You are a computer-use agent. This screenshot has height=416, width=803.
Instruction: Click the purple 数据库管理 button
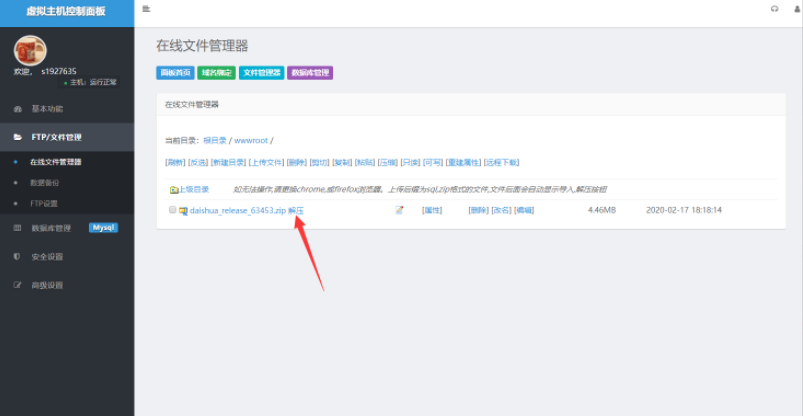pos(310,73)
